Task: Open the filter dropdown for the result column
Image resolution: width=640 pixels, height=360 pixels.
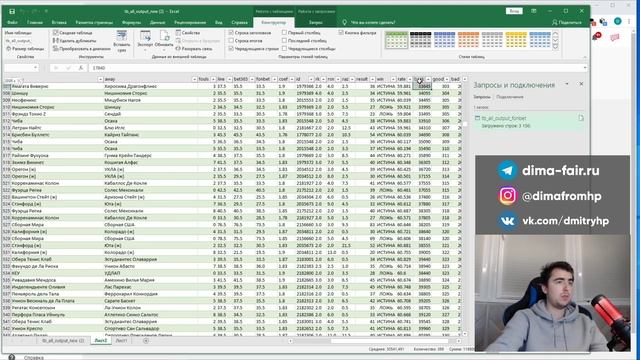Action: (x=372, y=79)
